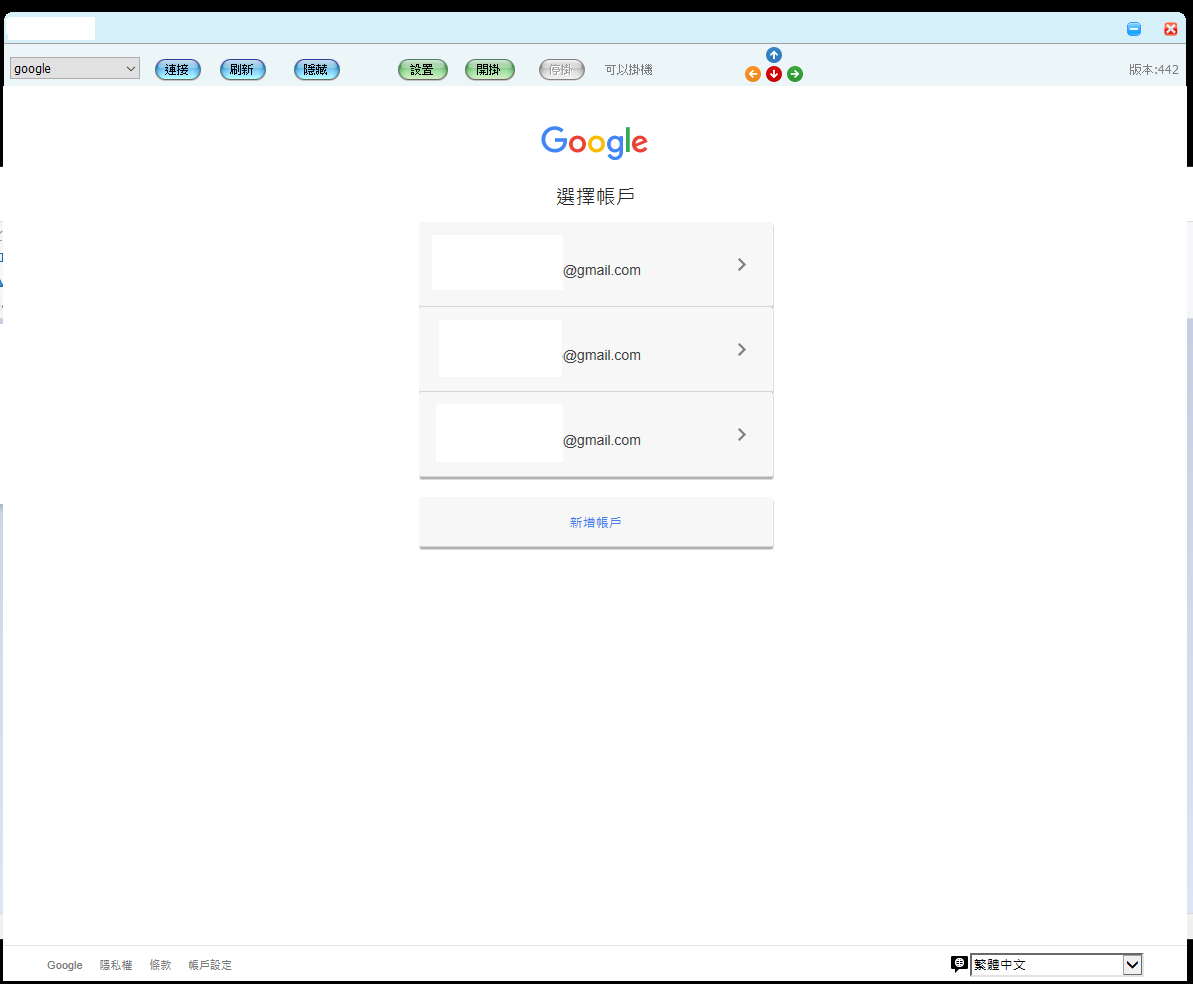Viewport: 1193px width, 984px height.
Task: Click the blue up arrow icon
Action: (774, 55)
